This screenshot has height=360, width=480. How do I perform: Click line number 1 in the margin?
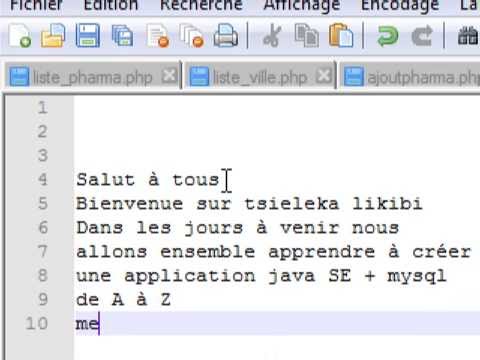point(42,108)
